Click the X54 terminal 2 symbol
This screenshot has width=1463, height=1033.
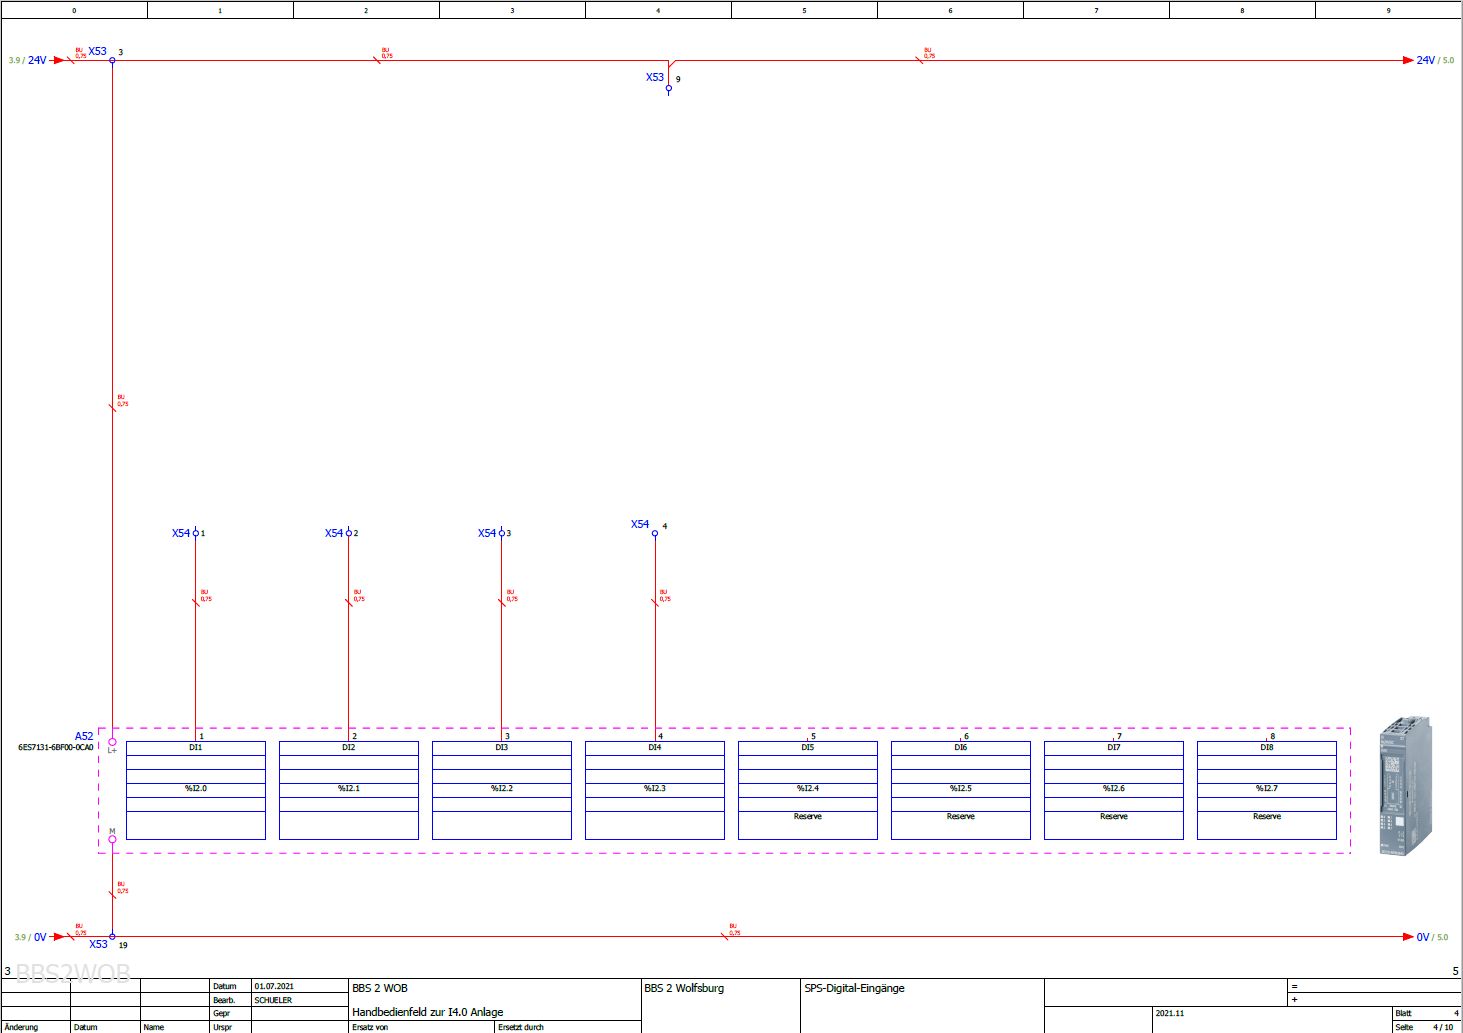point(348,533)
